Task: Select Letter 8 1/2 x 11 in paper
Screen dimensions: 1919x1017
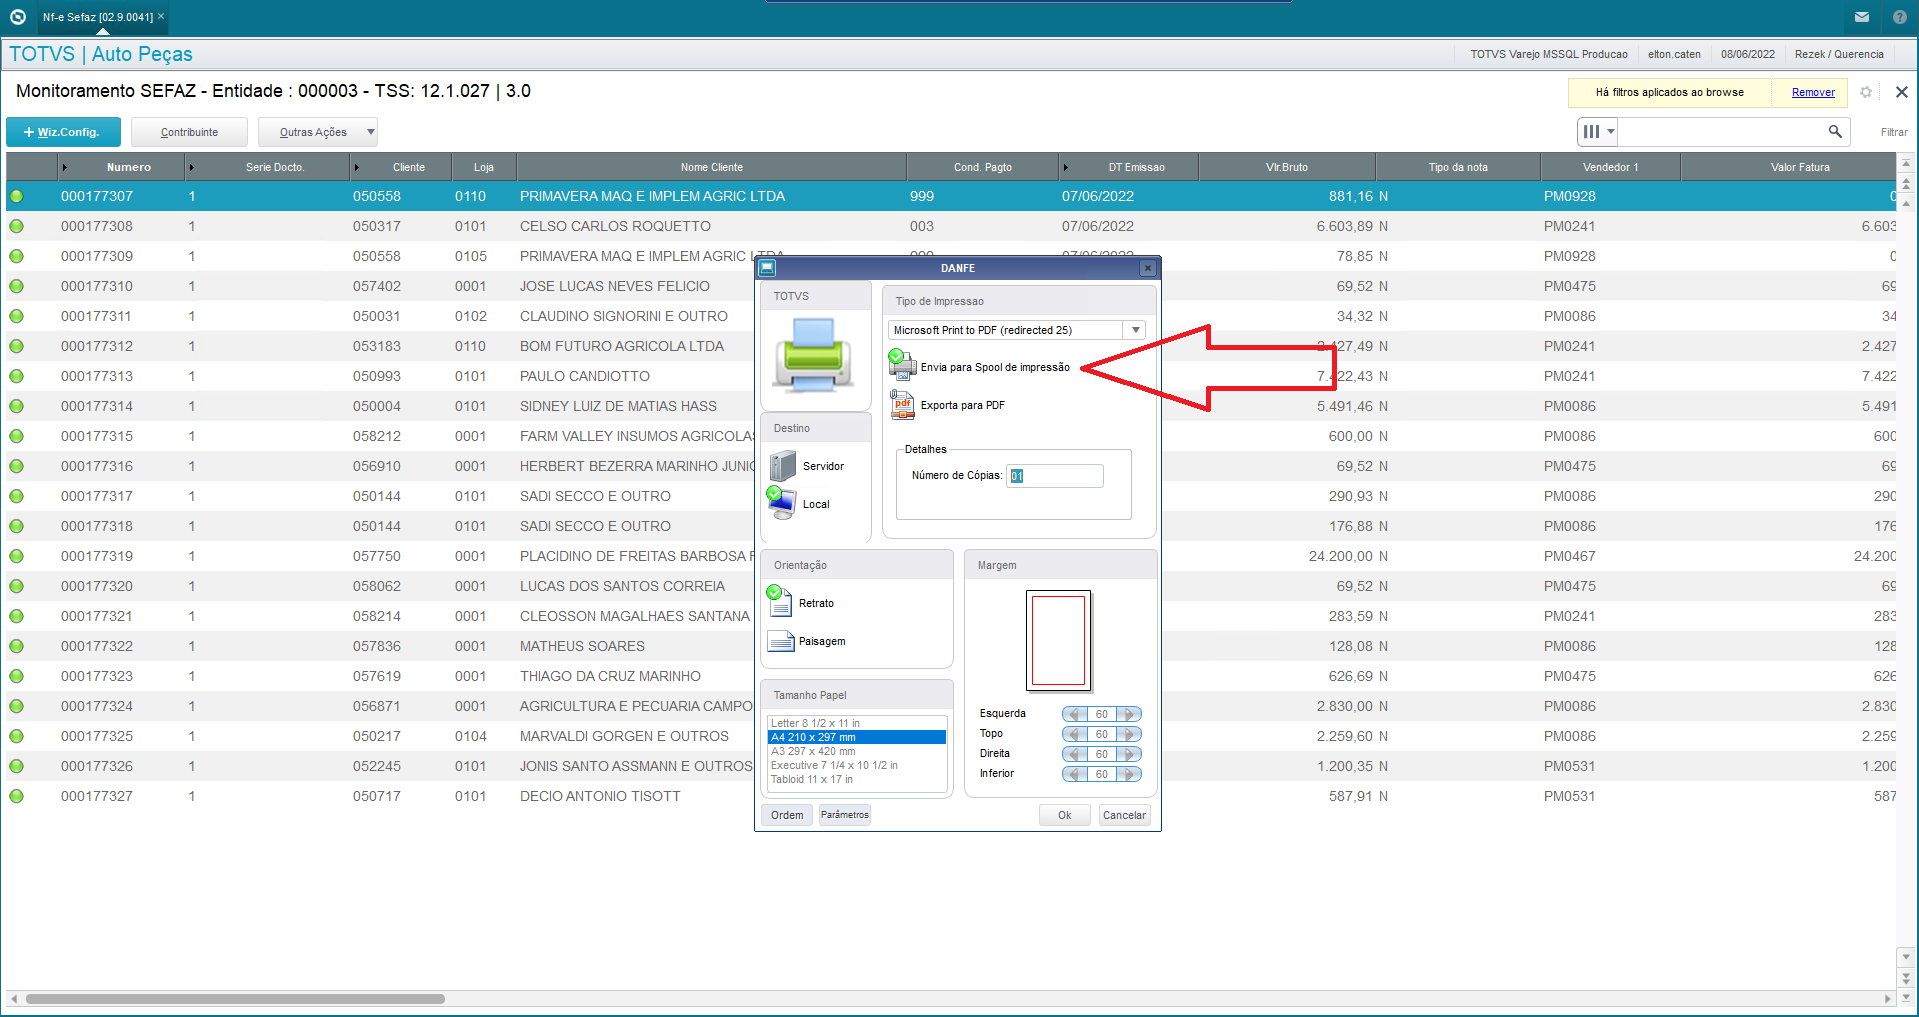Action: pyautogui.click(x=857, y=723)
